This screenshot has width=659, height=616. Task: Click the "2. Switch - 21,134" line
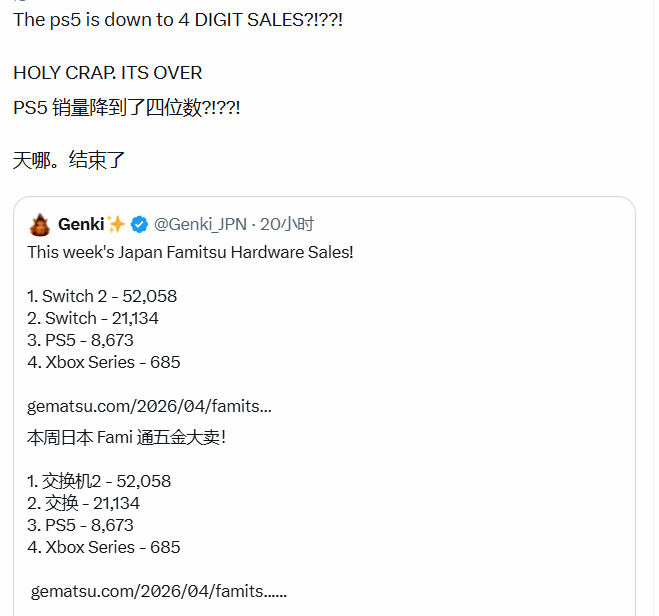[x=93, y=318]
